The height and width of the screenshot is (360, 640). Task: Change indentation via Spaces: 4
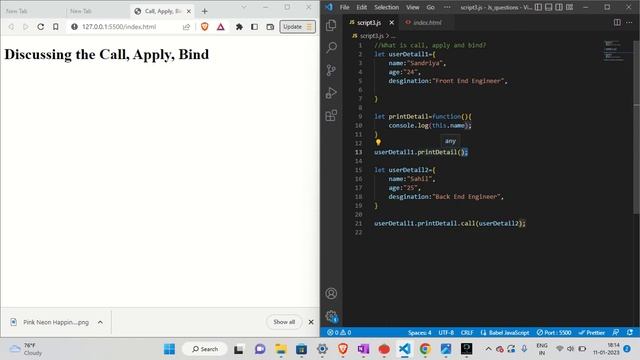click(x=419, y=333)
